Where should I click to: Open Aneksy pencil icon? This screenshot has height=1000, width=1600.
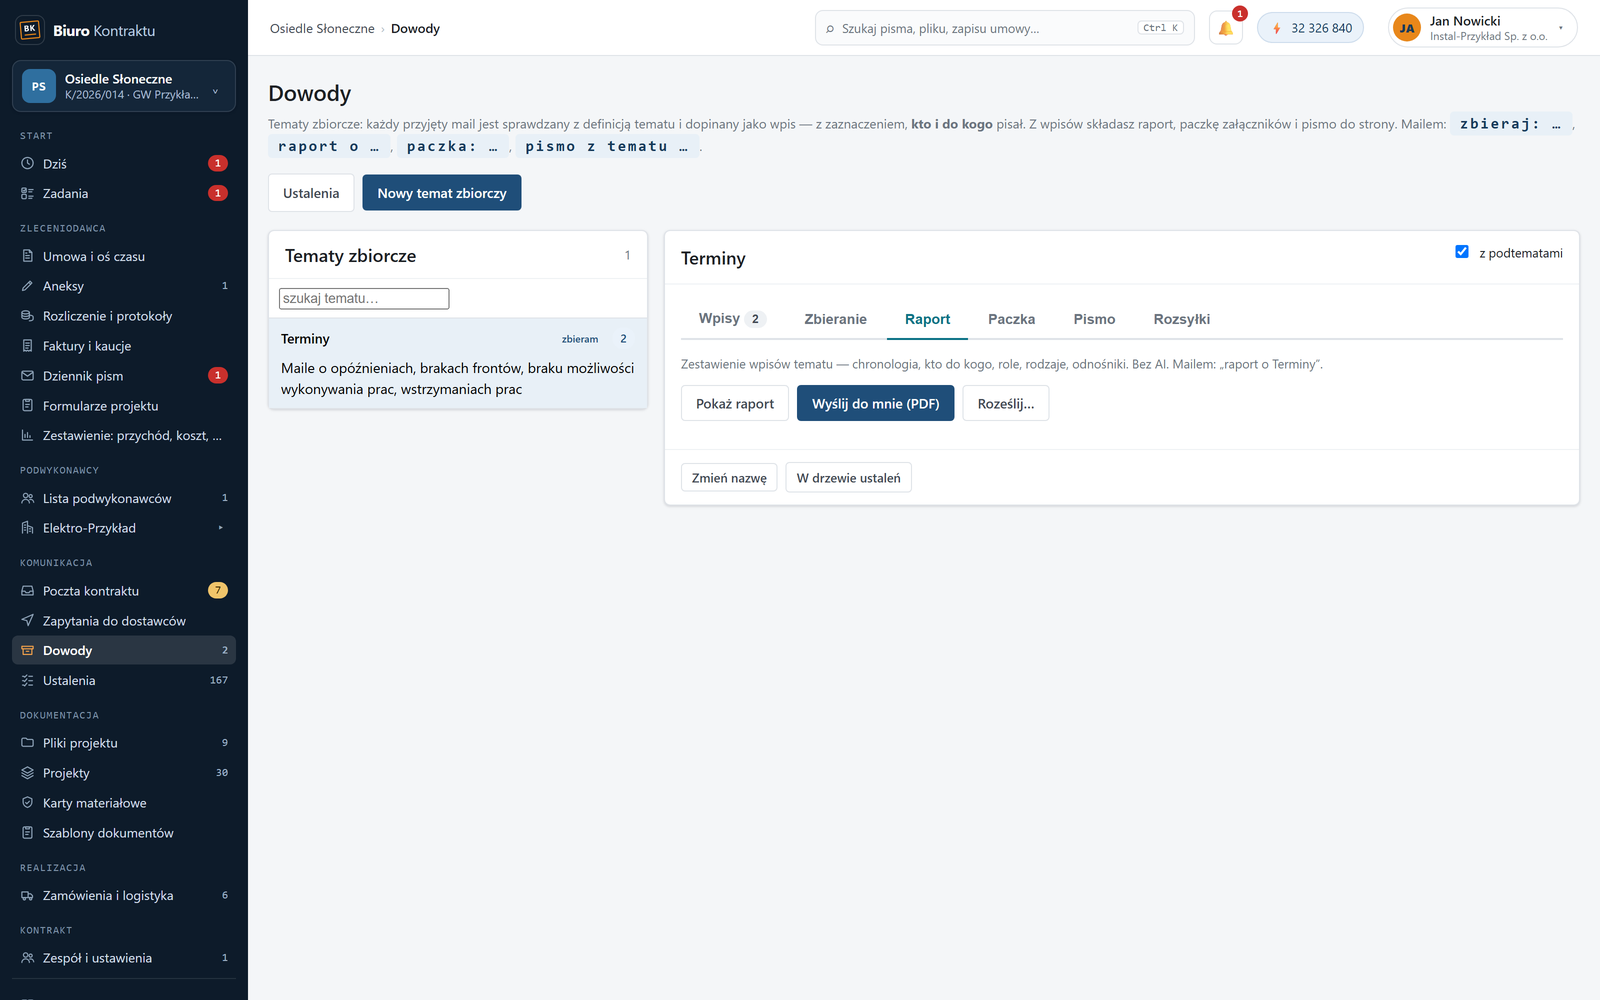coord(27,286)
